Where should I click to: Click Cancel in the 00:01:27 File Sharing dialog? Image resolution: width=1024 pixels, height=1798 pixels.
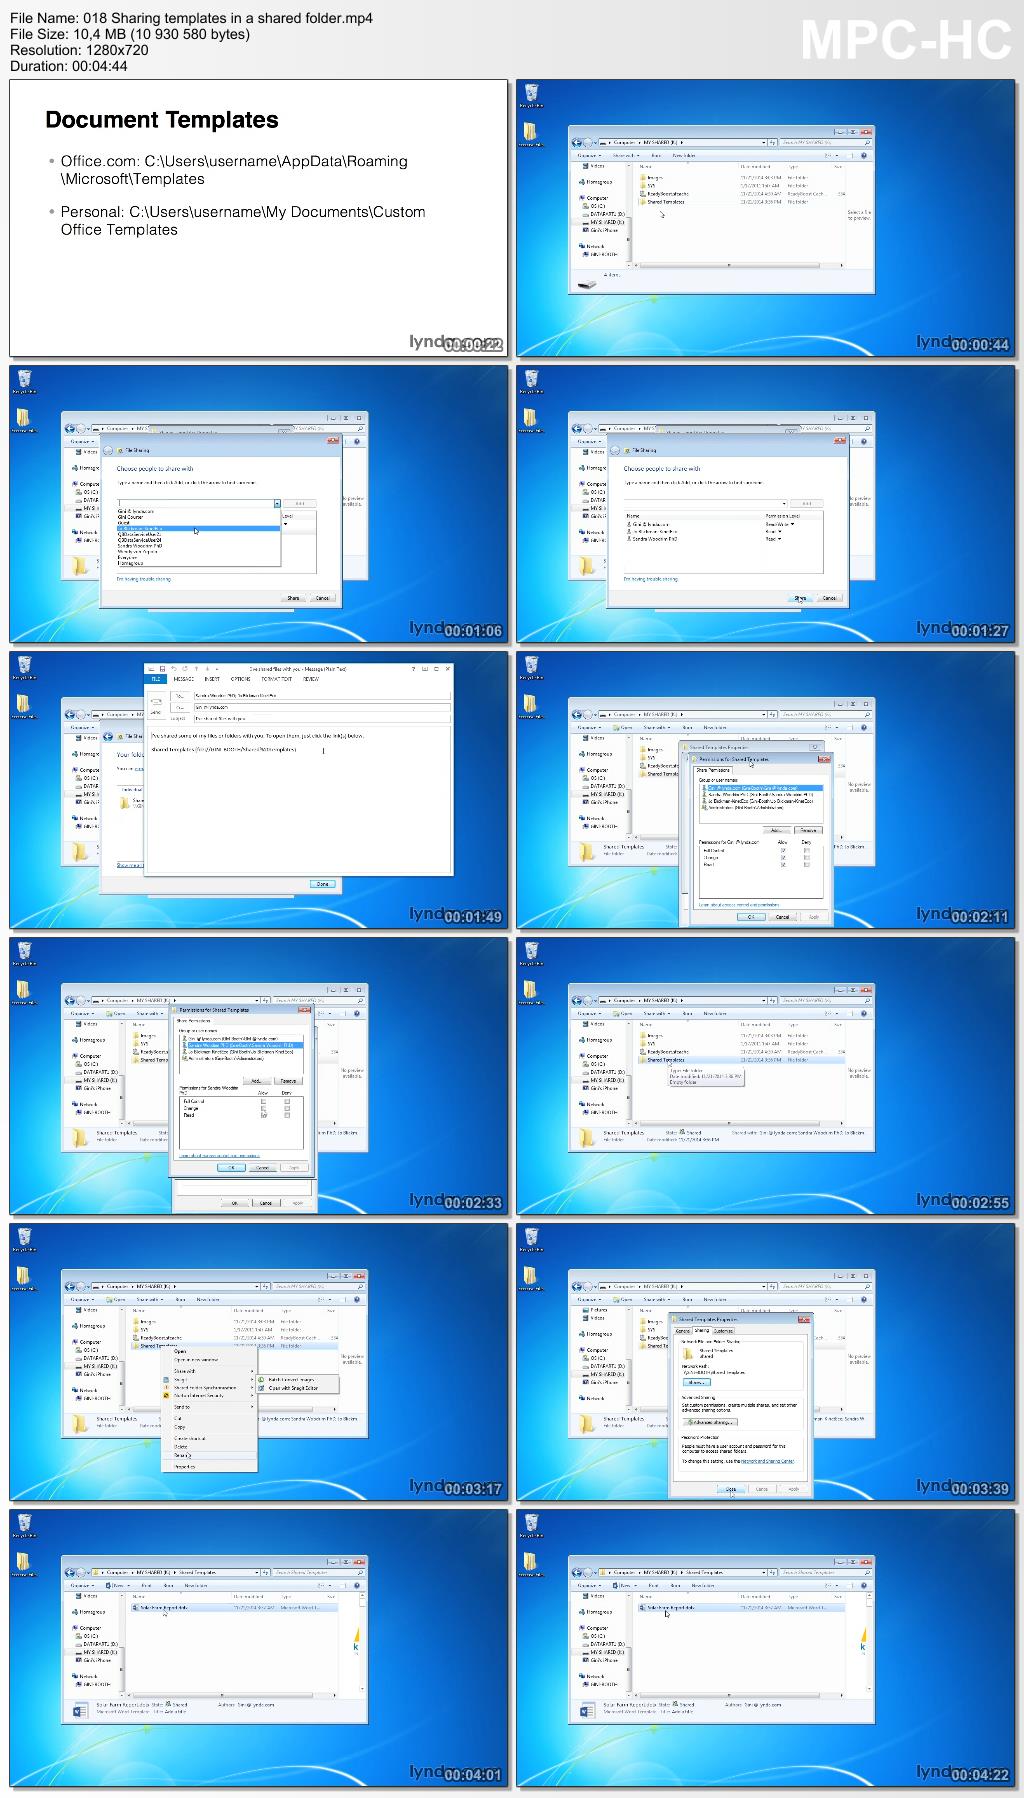829,598
